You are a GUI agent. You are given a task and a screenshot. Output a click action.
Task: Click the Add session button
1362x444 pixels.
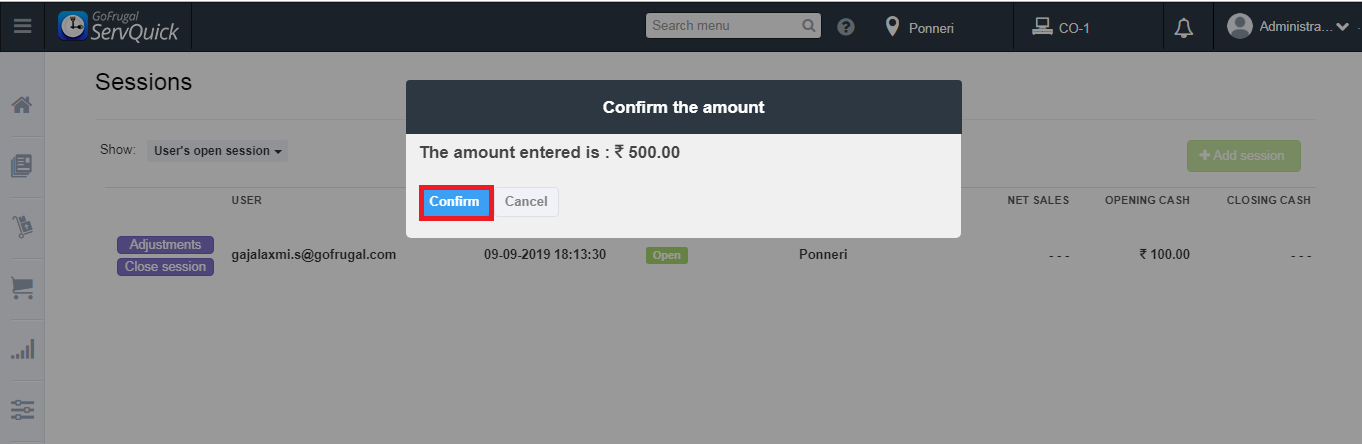1243,156
